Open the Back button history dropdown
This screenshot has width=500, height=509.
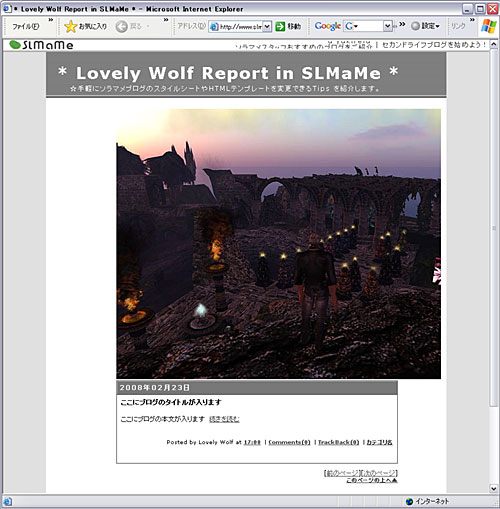pyautogui.click(x=148, y=26)
